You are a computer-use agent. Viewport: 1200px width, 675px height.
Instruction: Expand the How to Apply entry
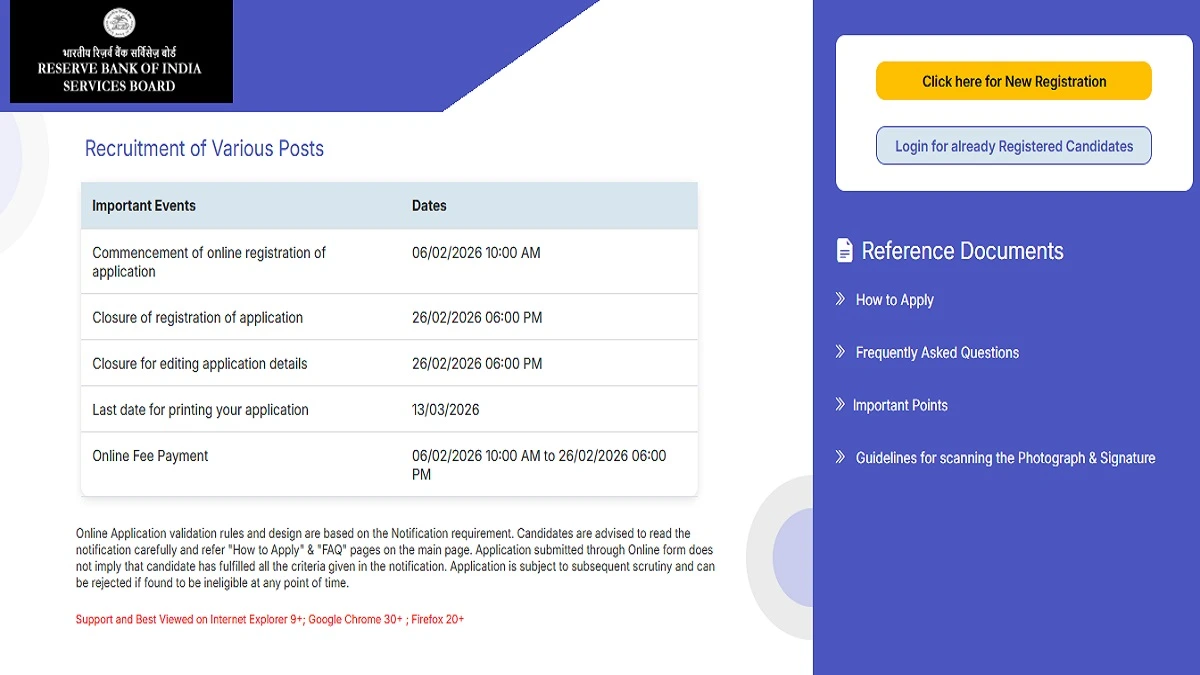point(894,299)
